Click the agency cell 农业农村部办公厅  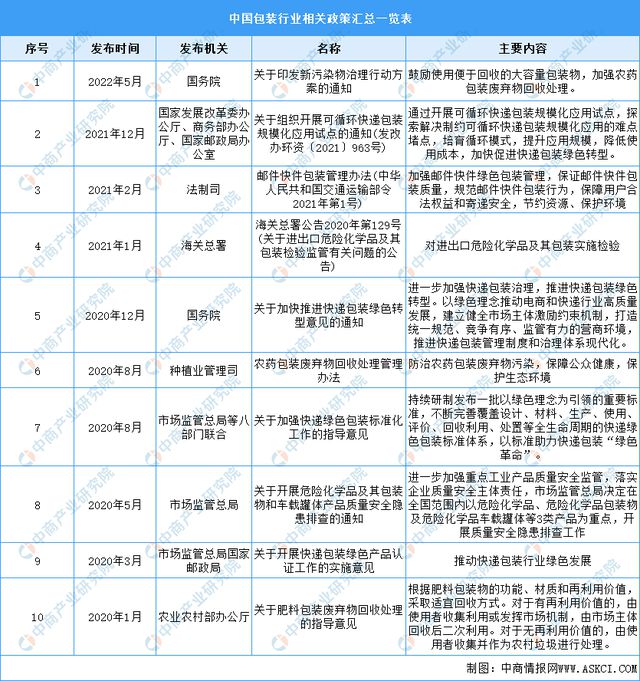[x=204, y=617]
